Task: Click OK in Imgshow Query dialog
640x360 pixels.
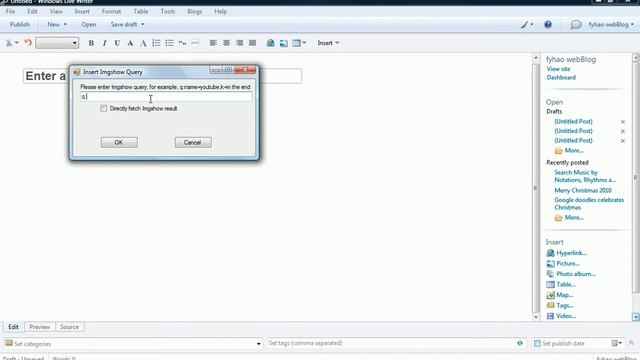Action: pyautogui.click(x=119, y=142)
